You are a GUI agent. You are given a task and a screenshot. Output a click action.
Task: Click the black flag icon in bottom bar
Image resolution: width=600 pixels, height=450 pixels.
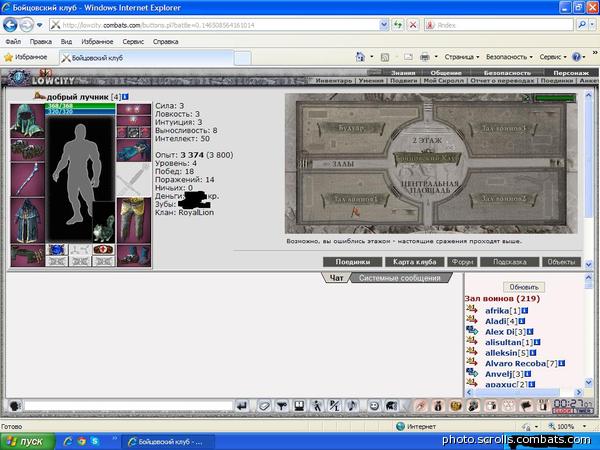pos(526,406)
